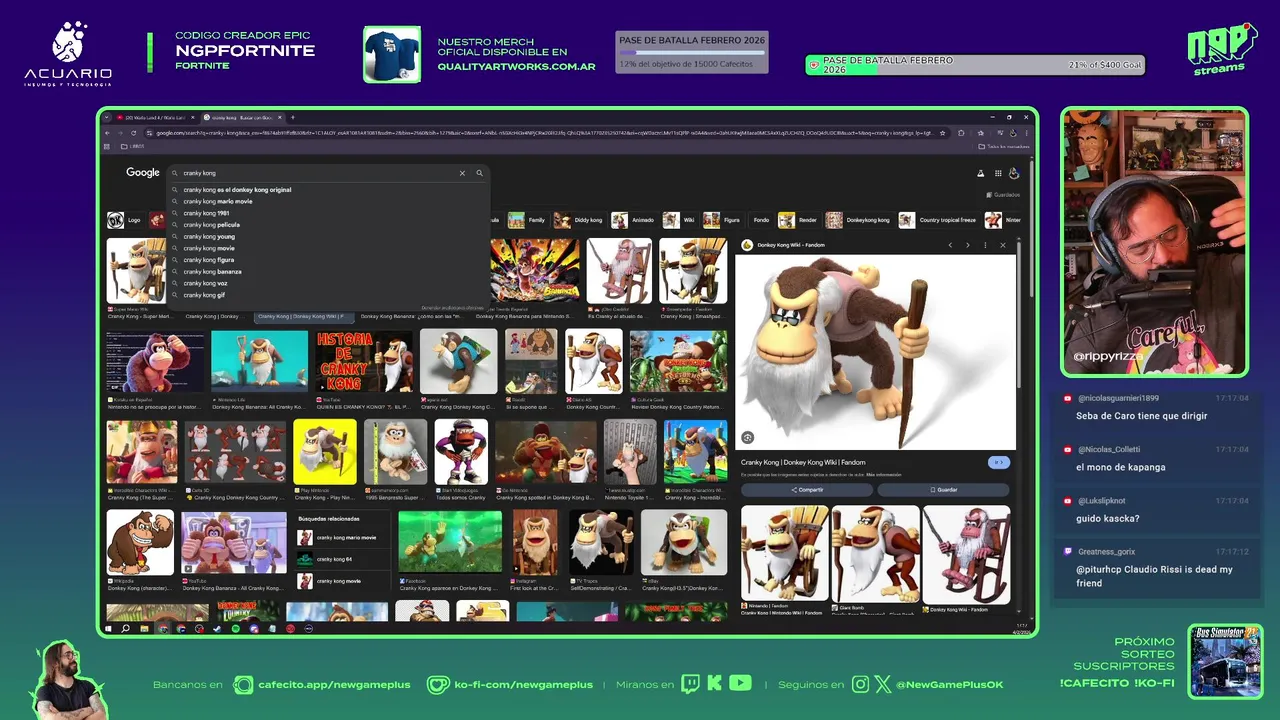1280x720 pixels.
Task: Click the Google Lens icon on preview image
Action: 747,438
